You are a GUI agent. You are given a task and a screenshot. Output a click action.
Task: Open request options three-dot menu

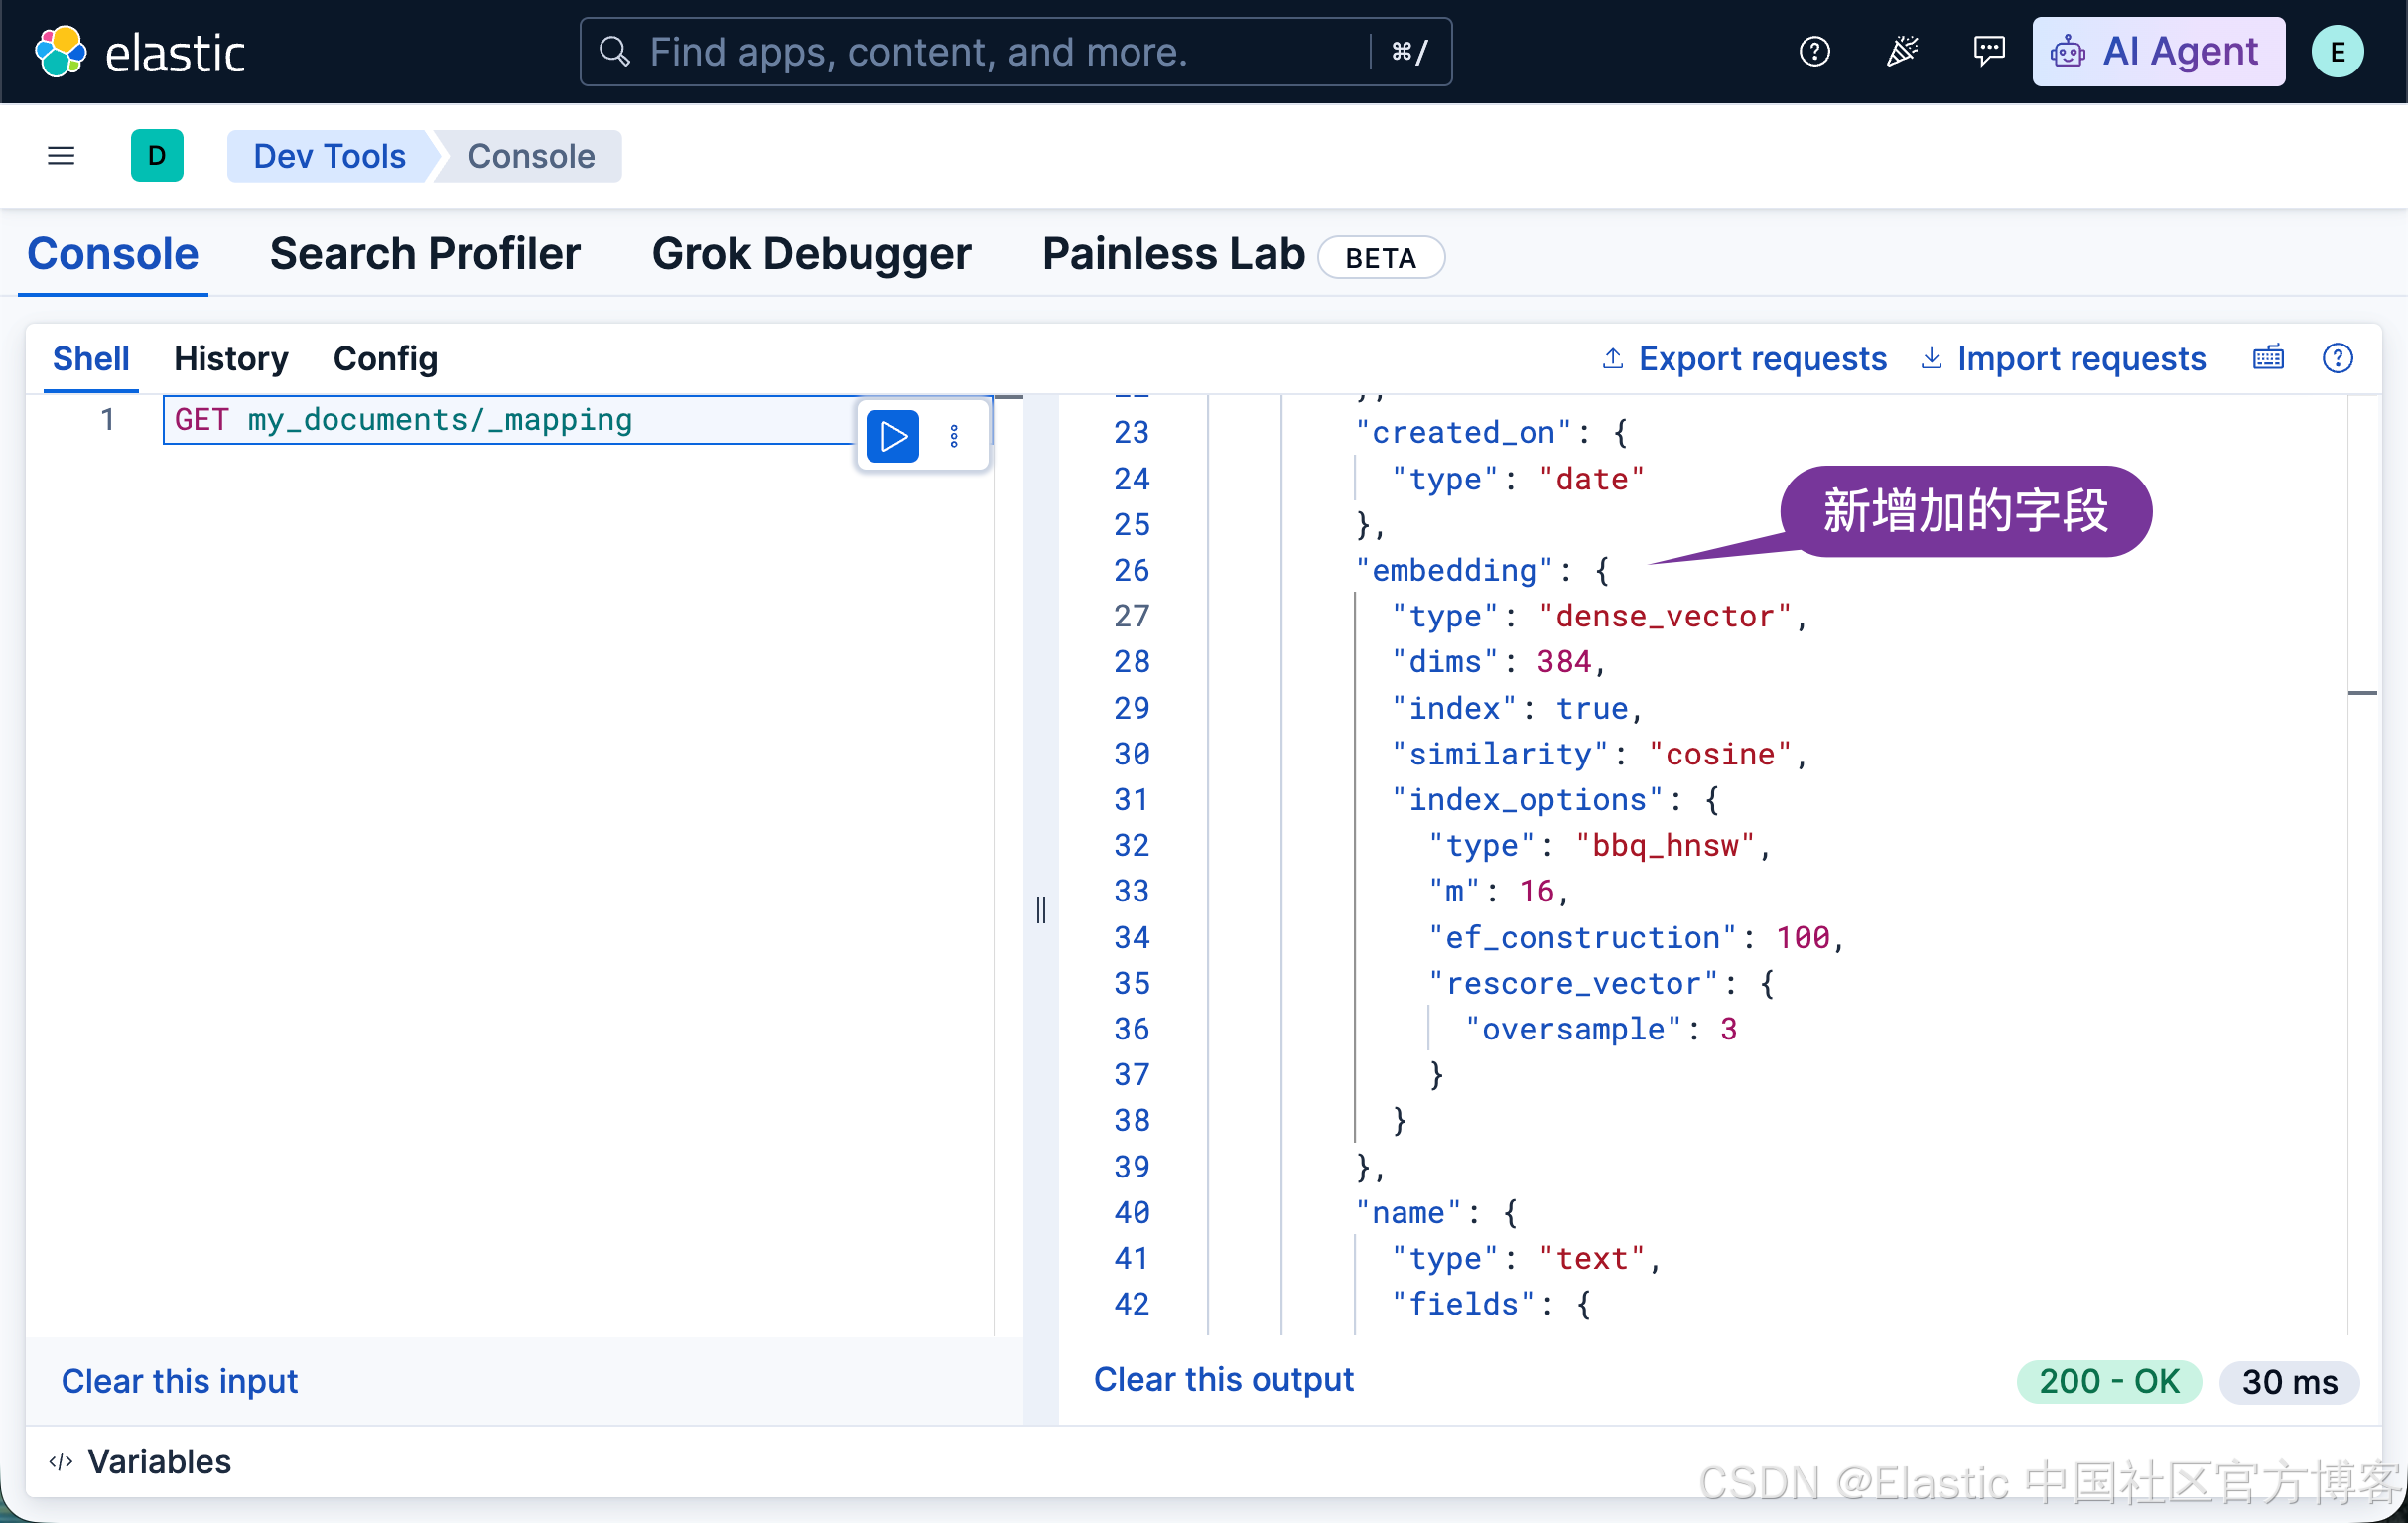(954, 436)
